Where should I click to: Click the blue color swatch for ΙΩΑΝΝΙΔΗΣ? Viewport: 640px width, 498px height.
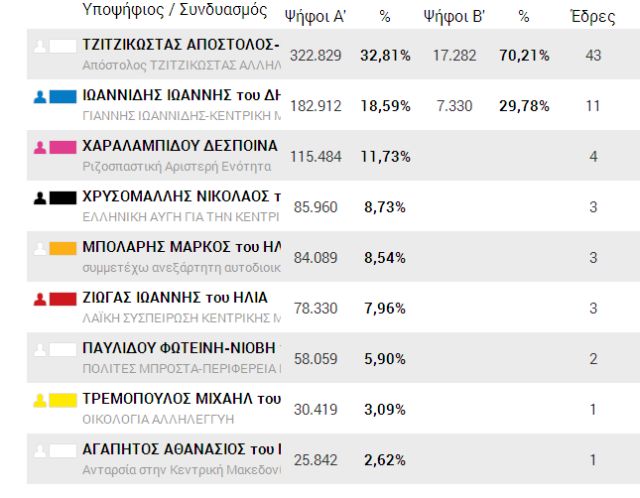pos(63,97)
